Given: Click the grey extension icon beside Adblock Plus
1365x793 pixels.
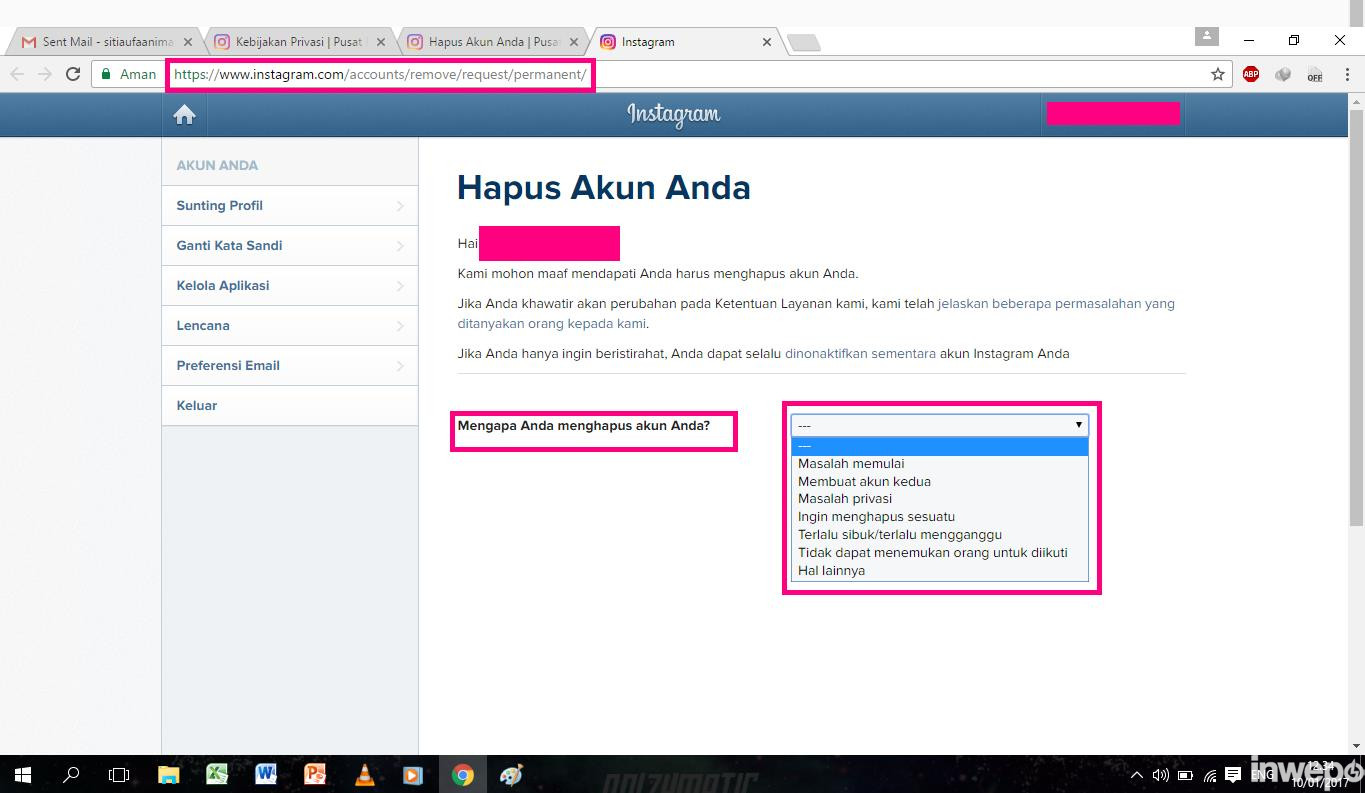Looking at the screenshot, I should coord(1283,74).
